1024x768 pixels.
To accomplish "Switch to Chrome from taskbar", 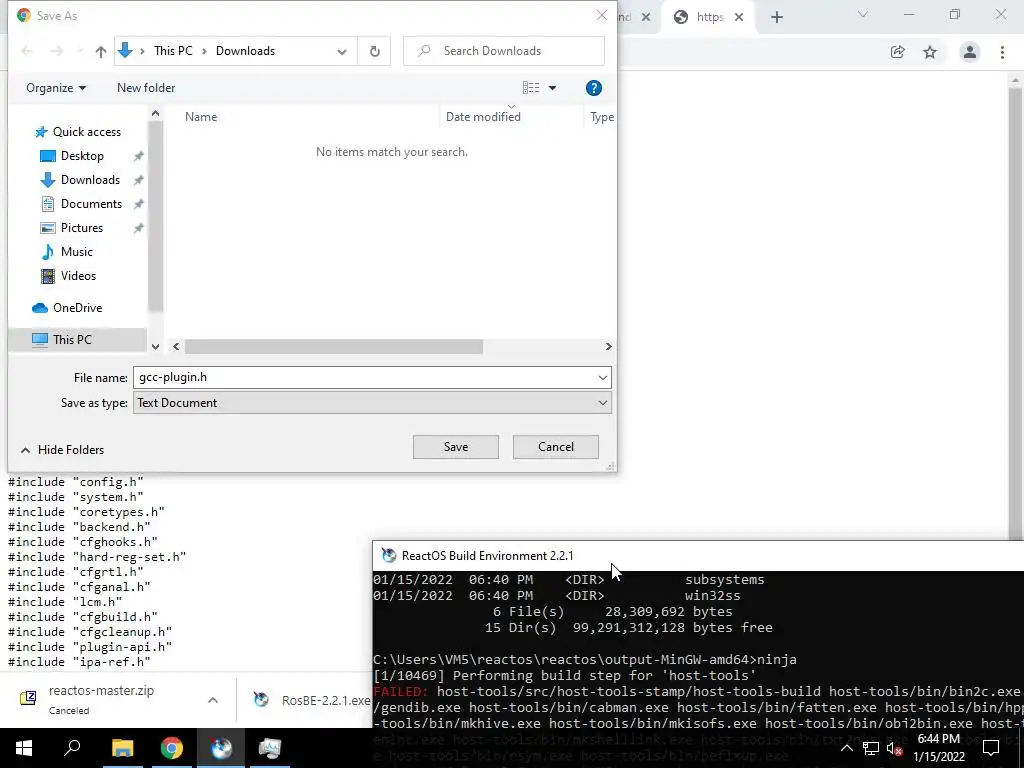I will coord(172,748).
